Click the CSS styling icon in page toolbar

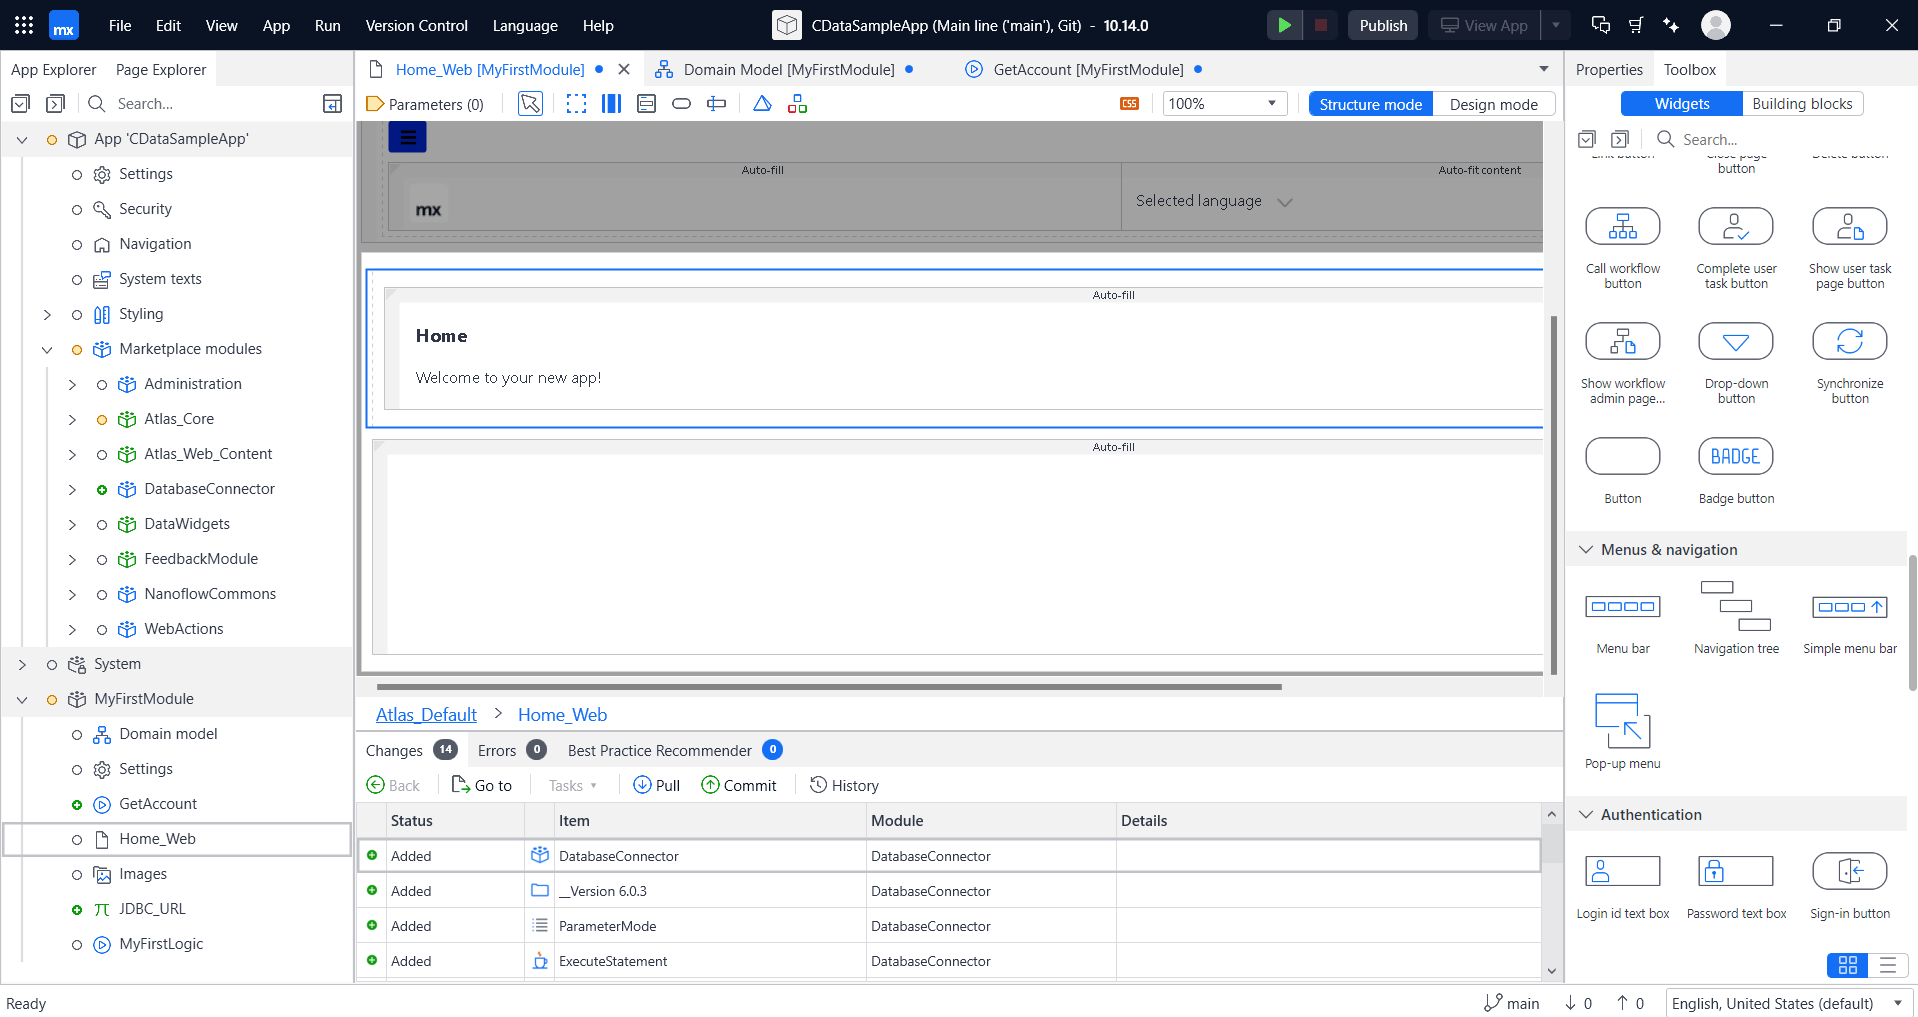(x=1129, y=104)
